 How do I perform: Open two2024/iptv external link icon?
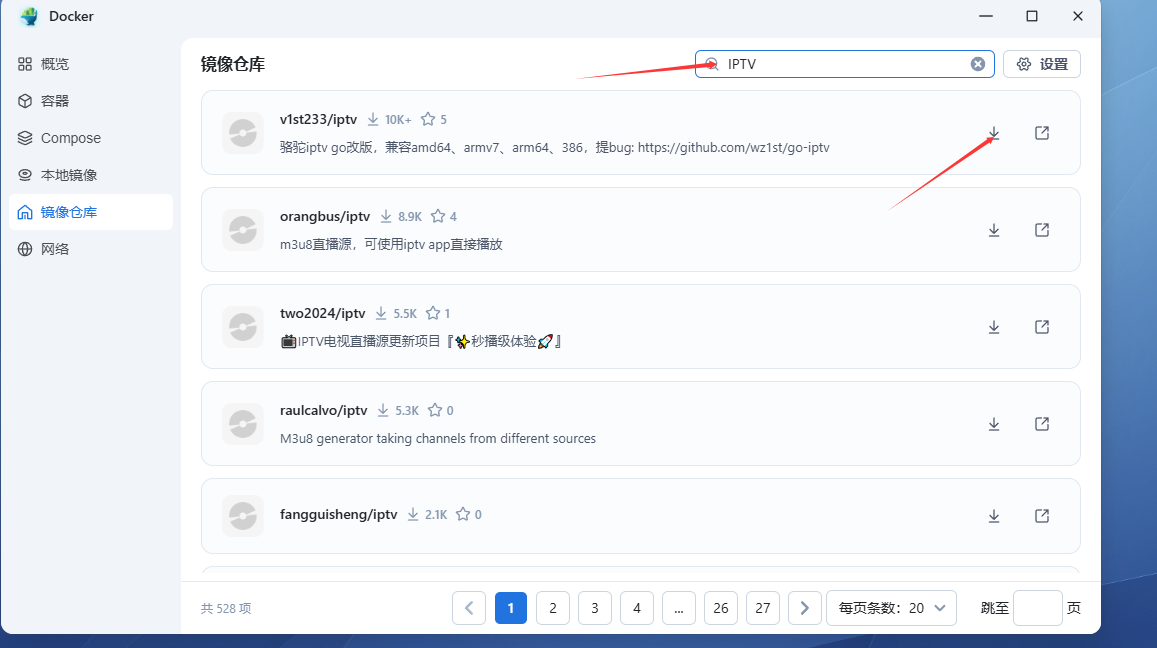click(x=1042, y=327)
